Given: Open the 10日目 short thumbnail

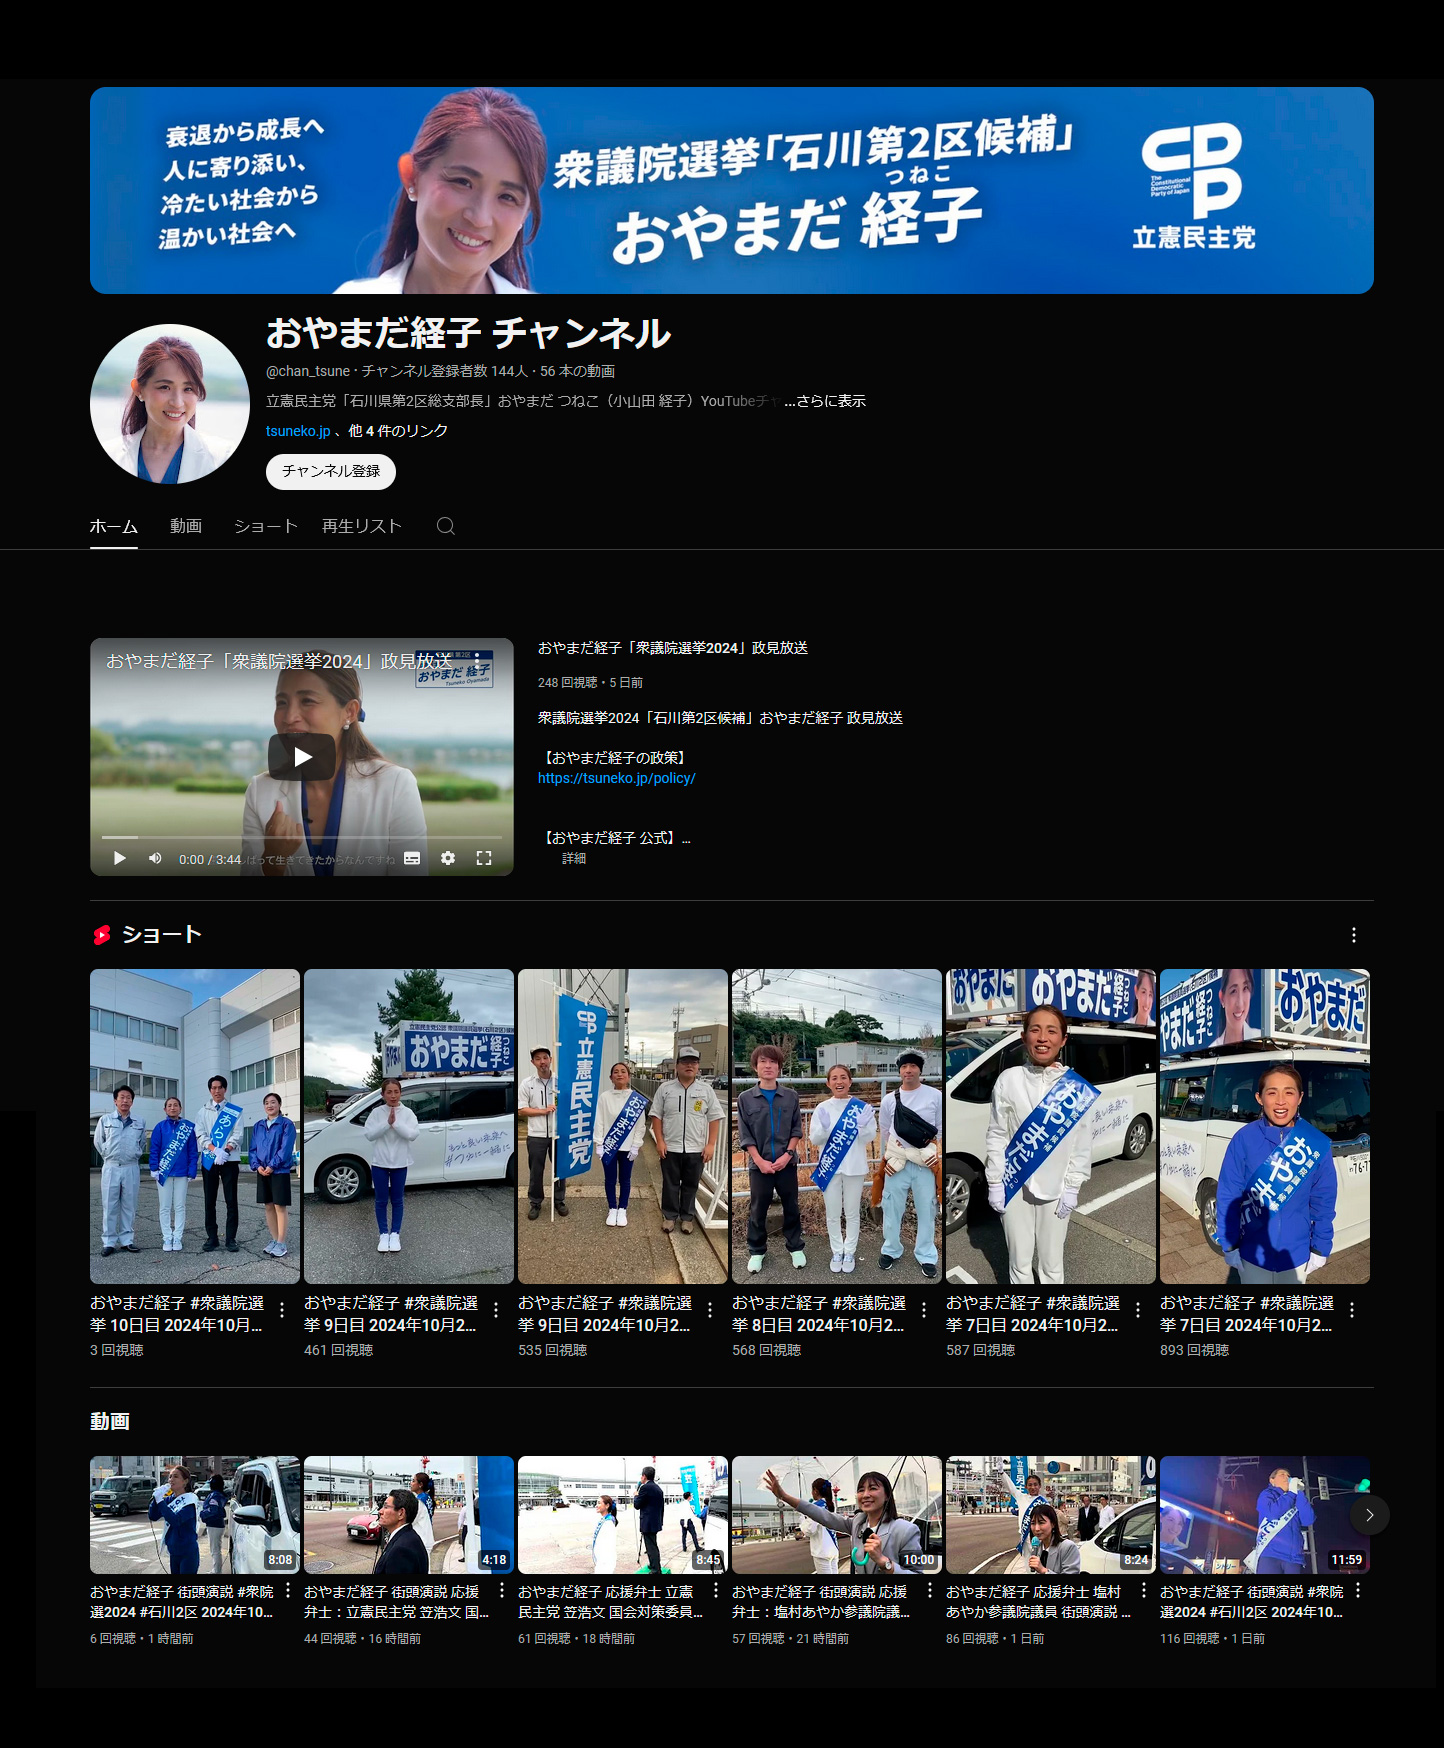Looking at the screenshot, I should [195, 1126].
